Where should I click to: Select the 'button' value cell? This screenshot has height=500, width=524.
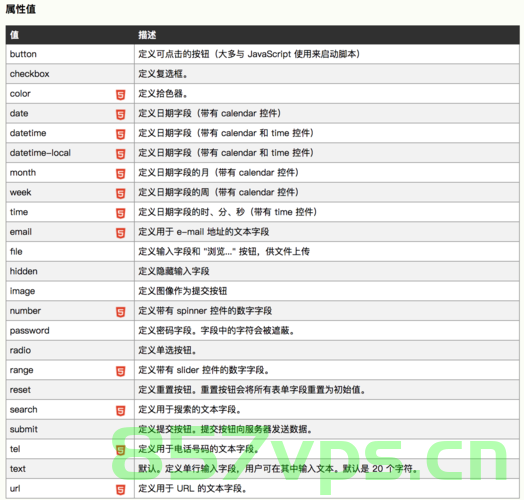click(70, 54)
